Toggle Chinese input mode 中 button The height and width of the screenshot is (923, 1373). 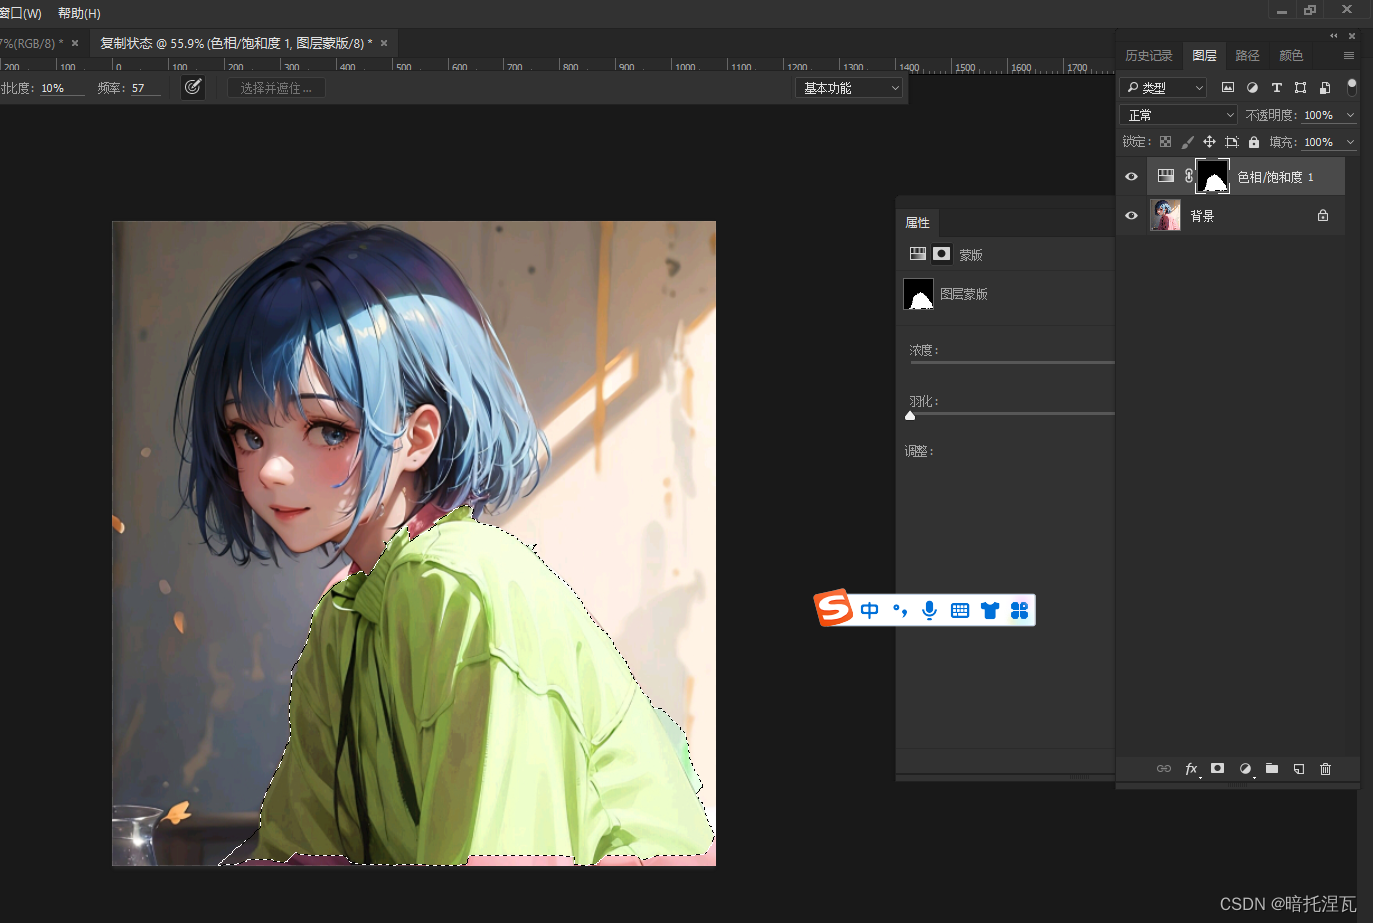click(870, 610)
